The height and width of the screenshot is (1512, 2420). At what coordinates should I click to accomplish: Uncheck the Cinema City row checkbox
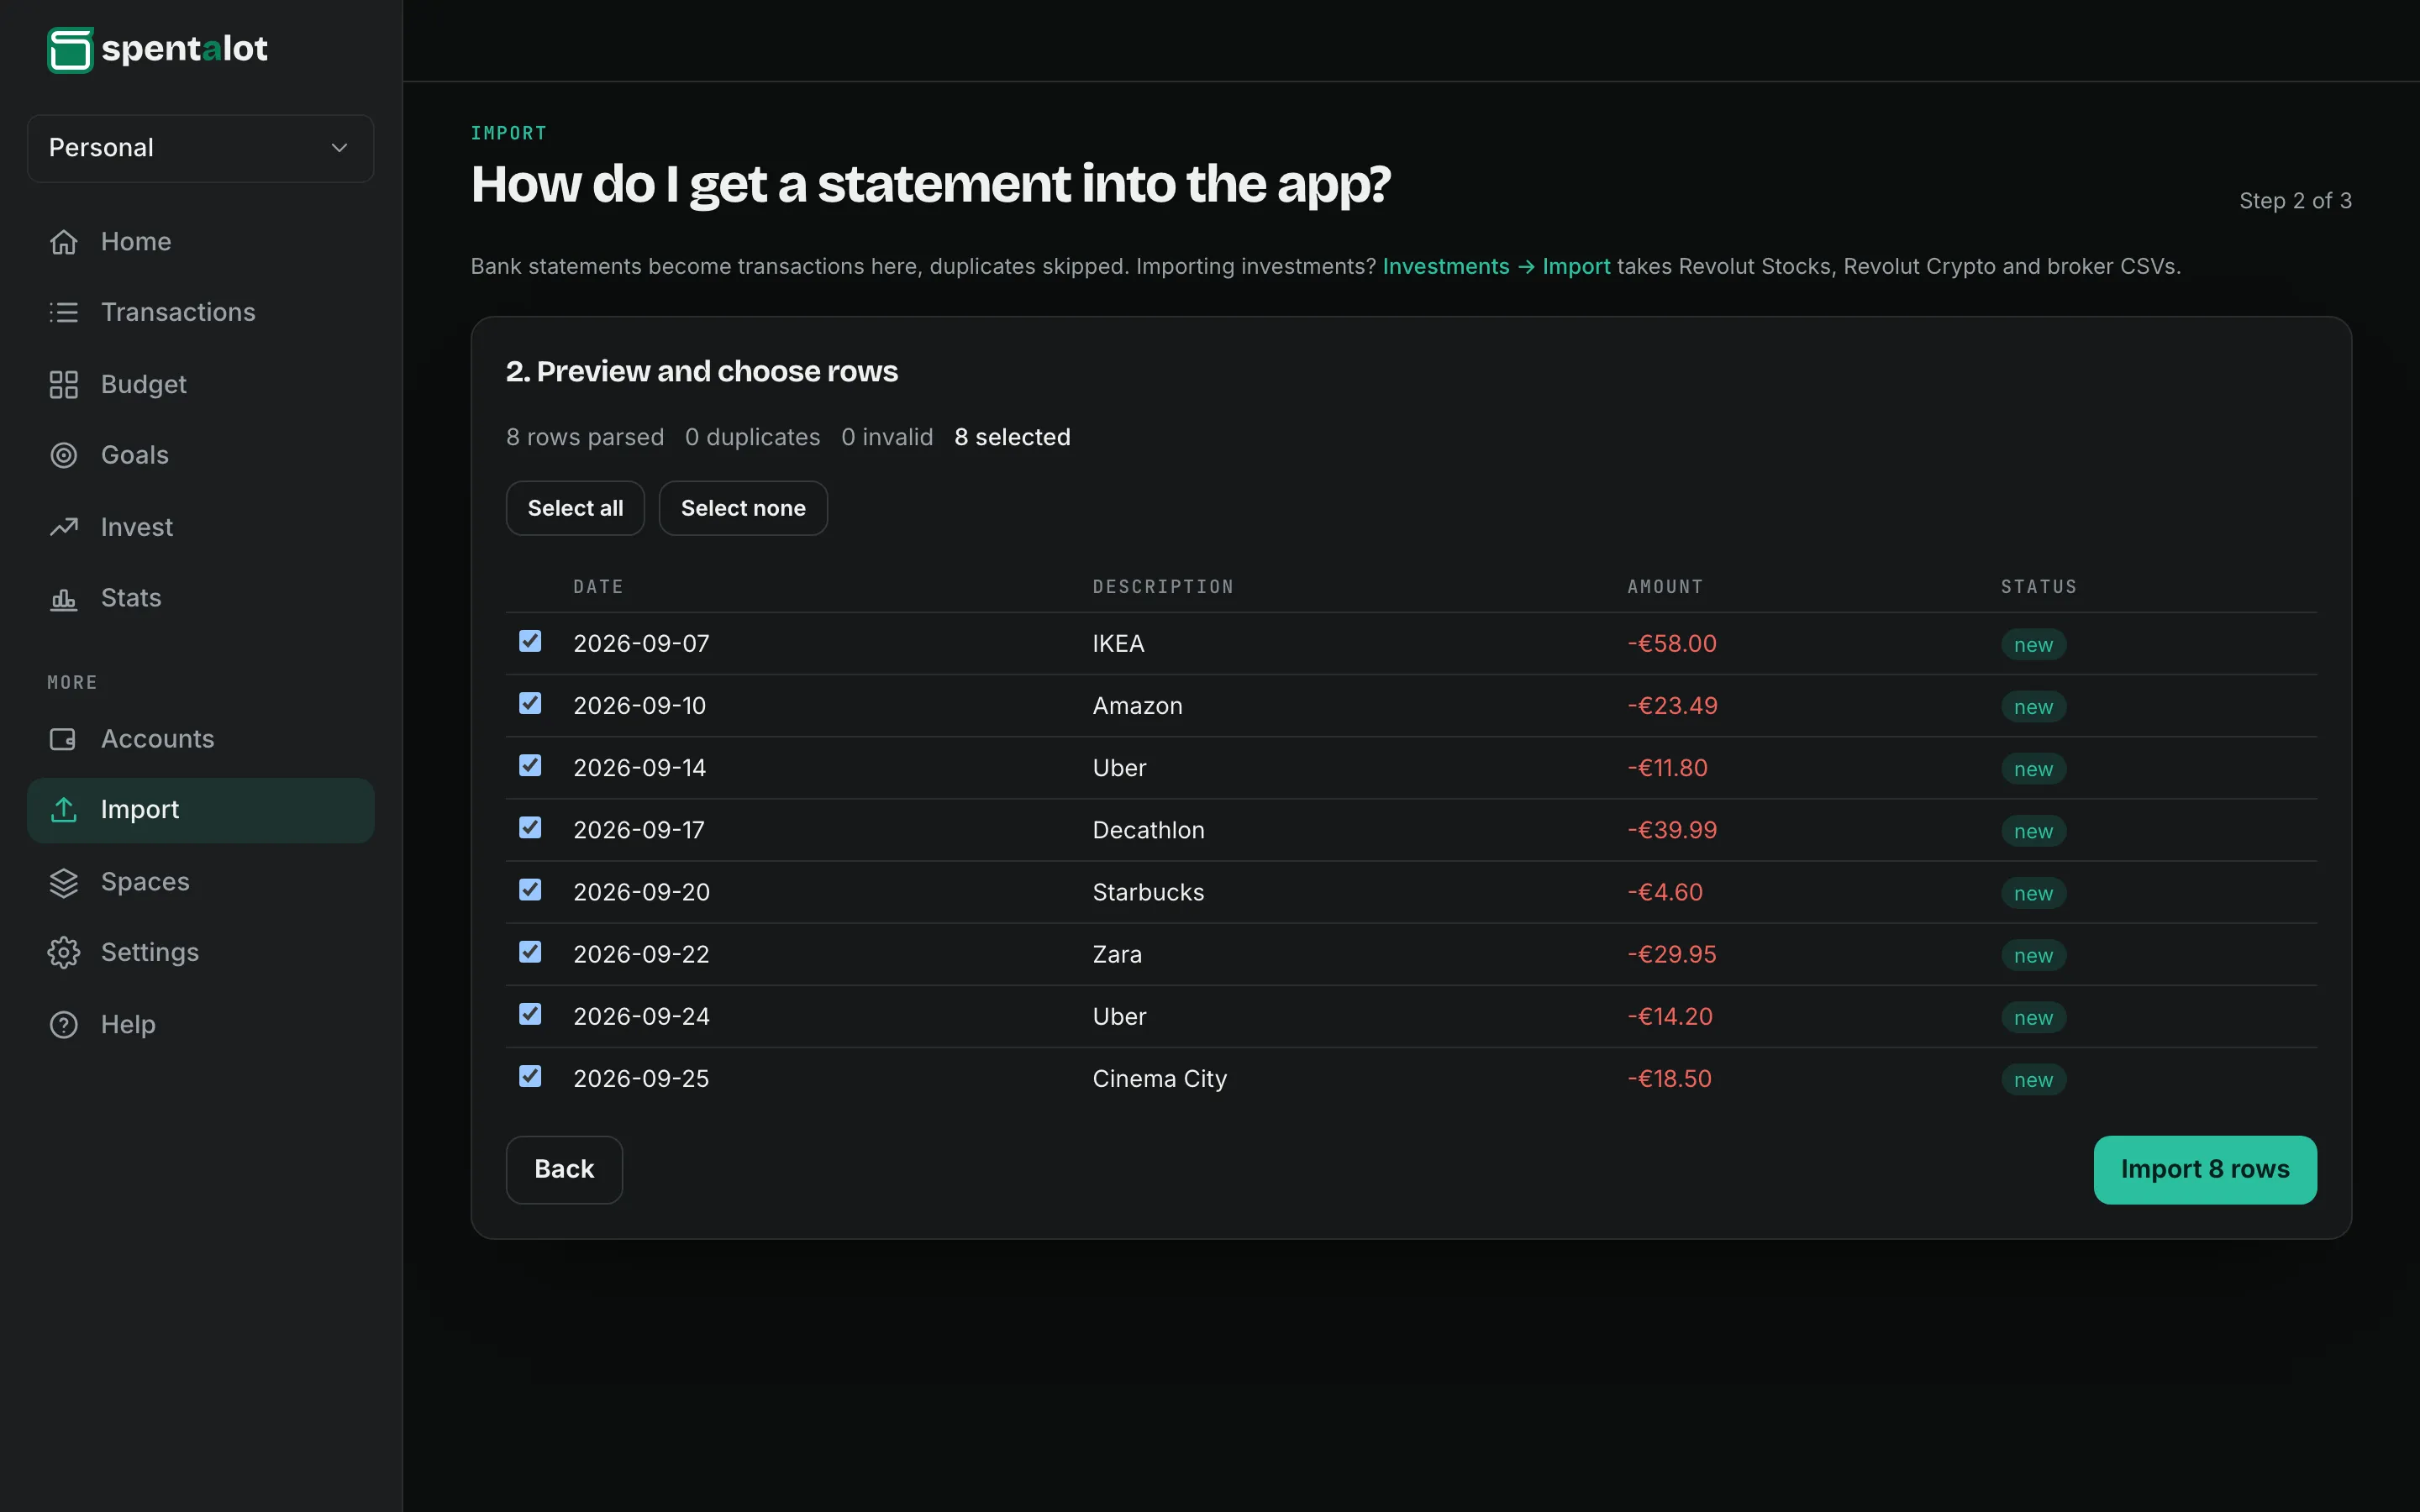pos(530,1076)
